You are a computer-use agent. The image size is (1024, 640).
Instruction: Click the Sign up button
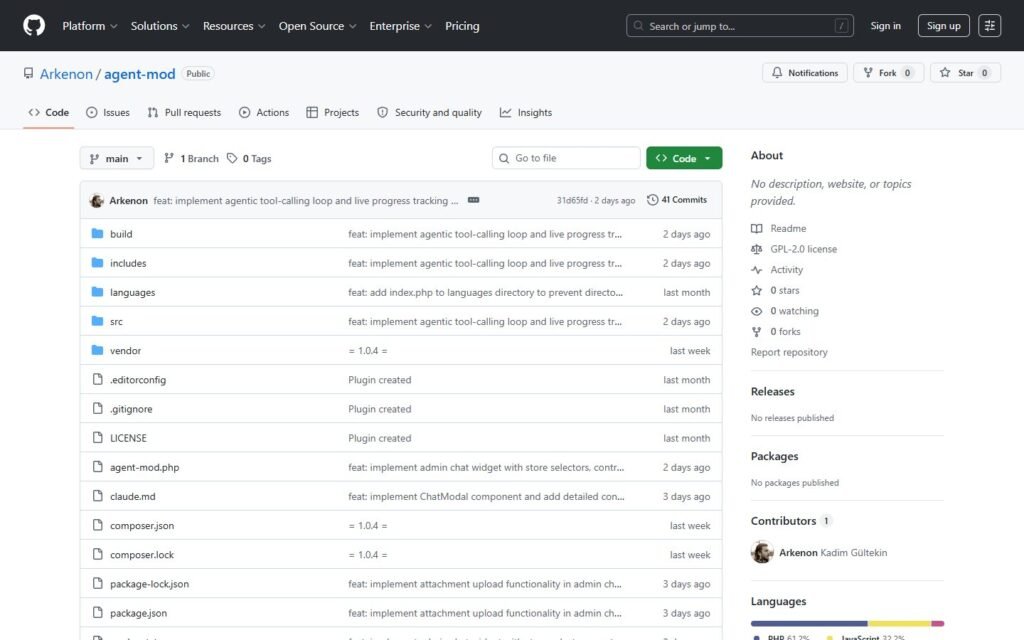pos(944,25)
